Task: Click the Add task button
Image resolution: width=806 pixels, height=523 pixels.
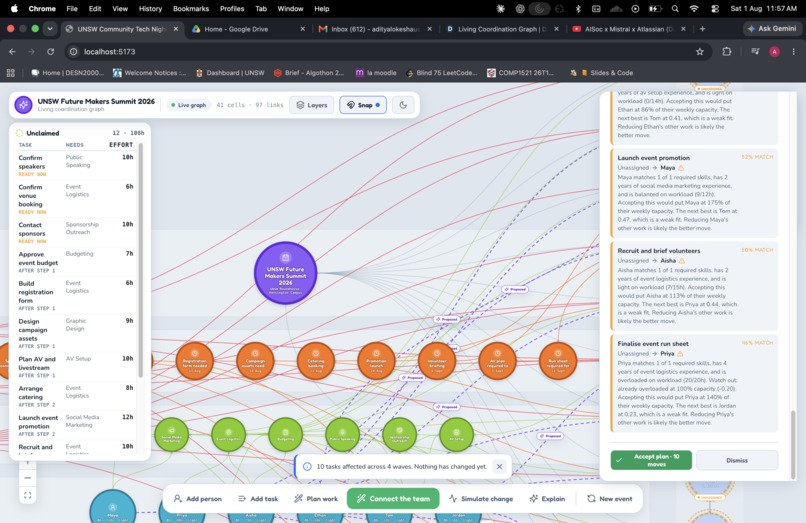Action: click(259, 499)
